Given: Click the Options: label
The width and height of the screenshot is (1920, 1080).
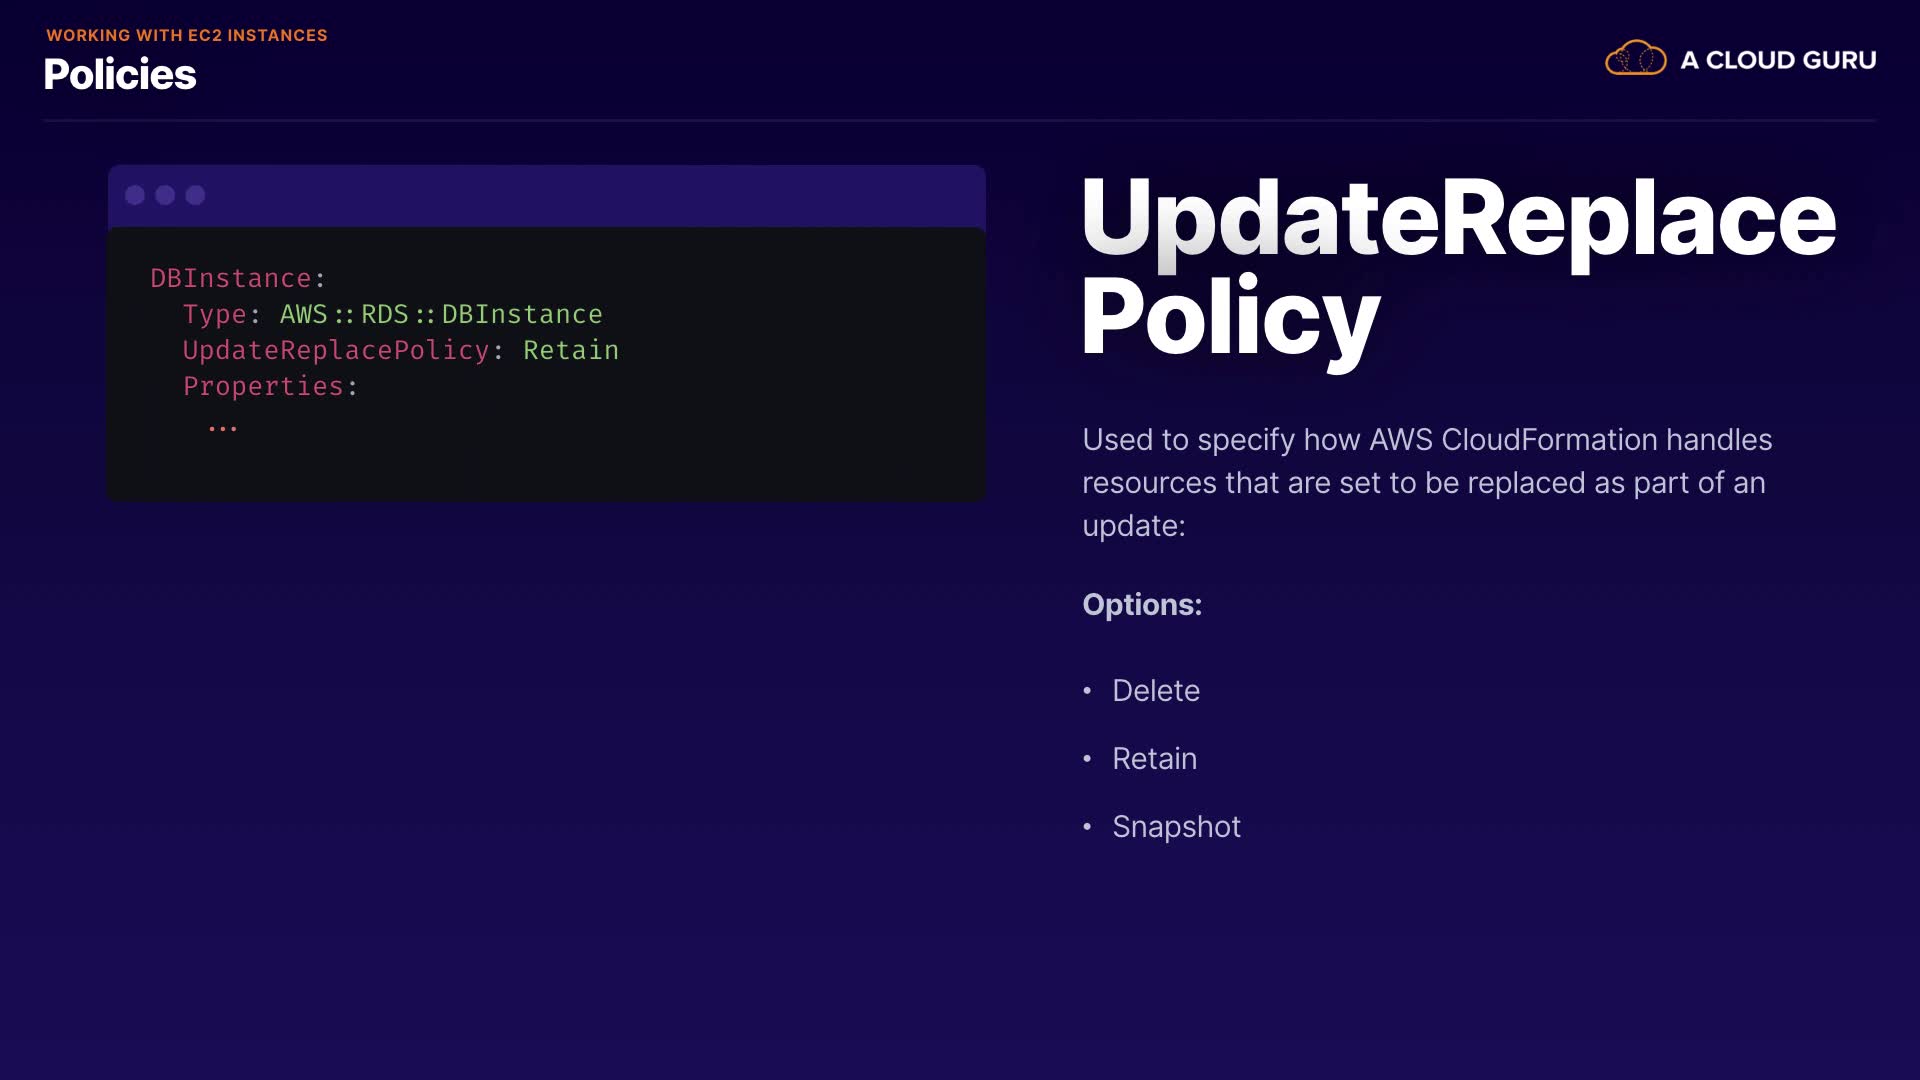Looking at the screenshot, I should coord(1142,605).
